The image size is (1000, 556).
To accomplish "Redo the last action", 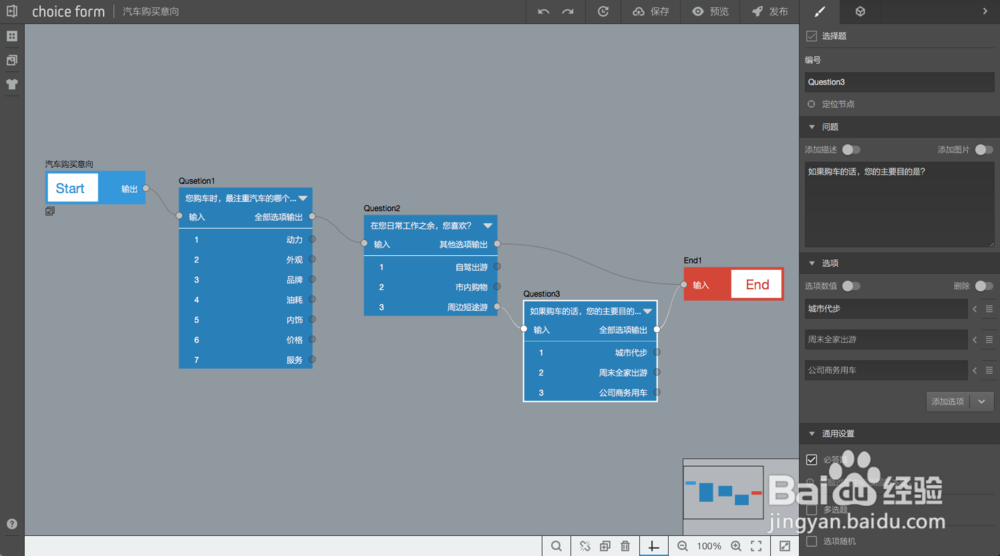I will (x=568, y=11).
